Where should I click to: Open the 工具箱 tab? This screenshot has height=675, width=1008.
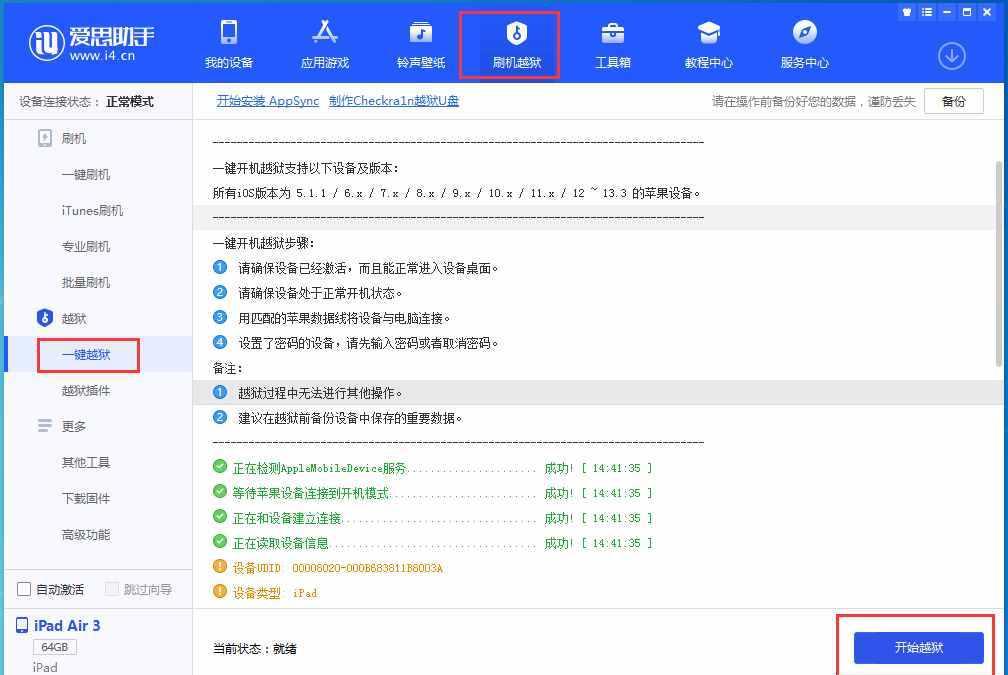pyautogui.click(x=612, y=44)
